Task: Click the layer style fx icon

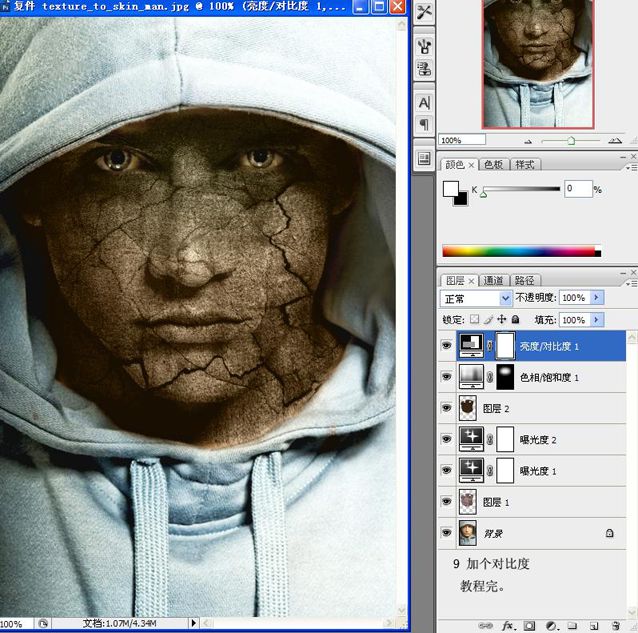Action: (x=507, y=625)
